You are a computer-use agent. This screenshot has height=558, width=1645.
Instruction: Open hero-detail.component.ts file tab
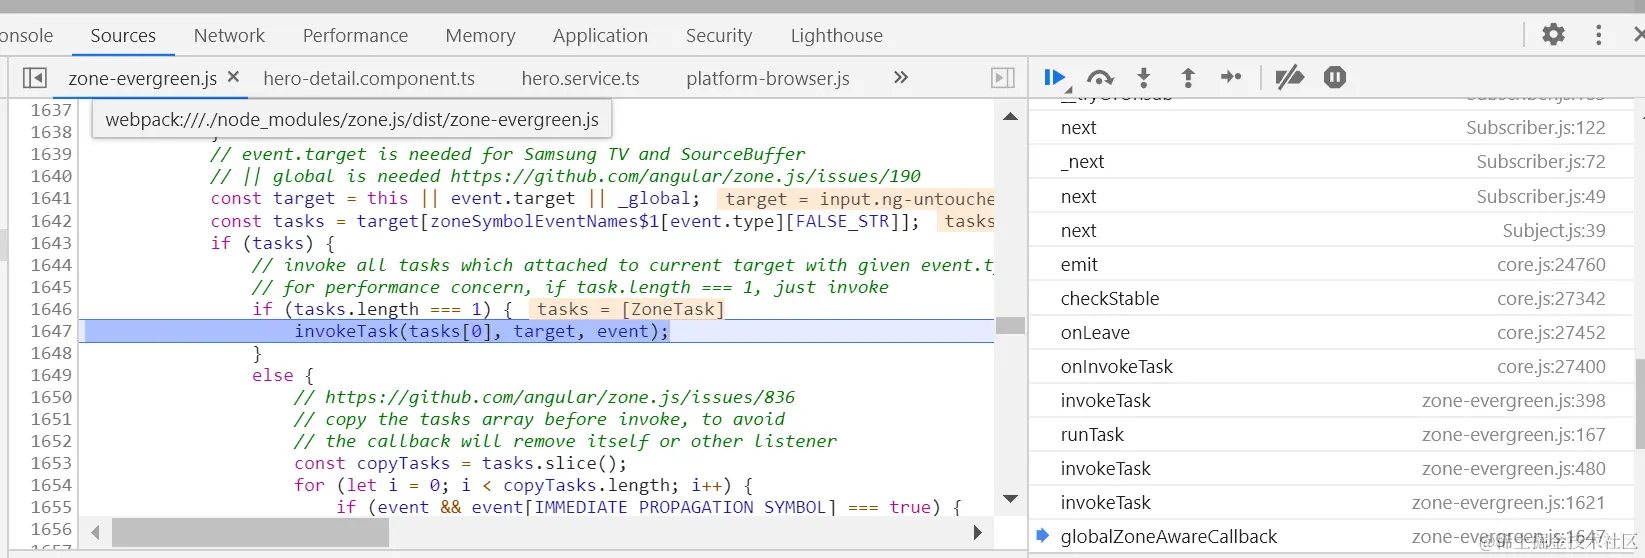pyautogui.click(x=369, y=78)
